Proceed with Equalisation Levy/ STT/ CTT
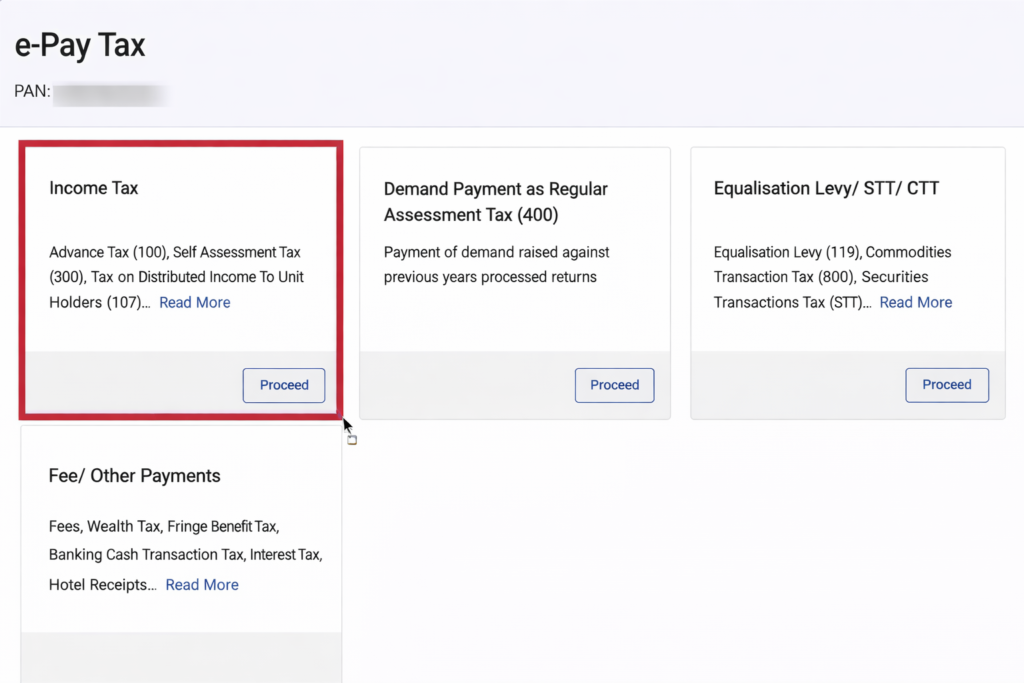Screen dimensions: 1024x683 tap(946, 385)
